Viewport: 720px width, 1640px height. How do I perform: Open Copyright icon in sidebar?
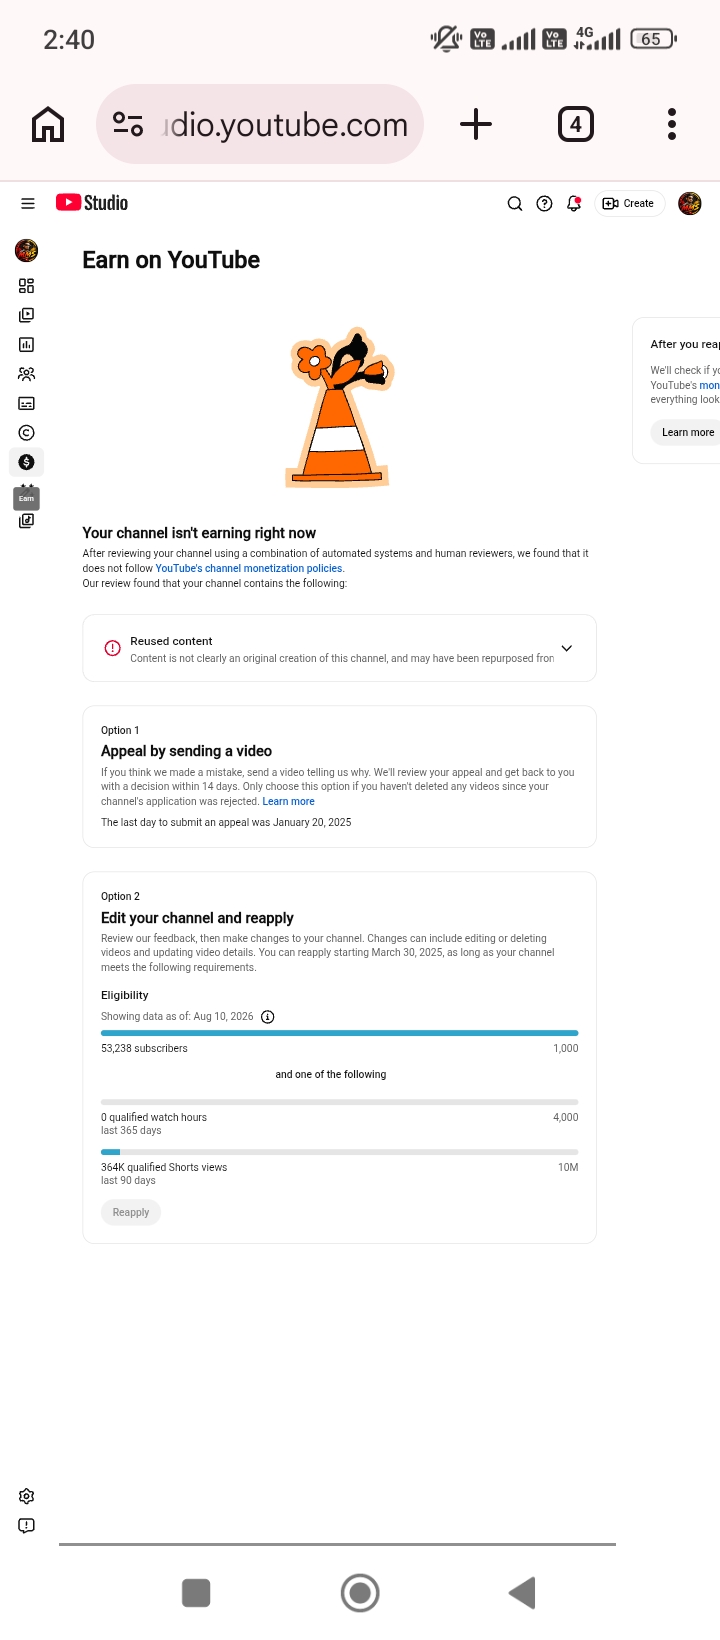(x=27, y=433)
